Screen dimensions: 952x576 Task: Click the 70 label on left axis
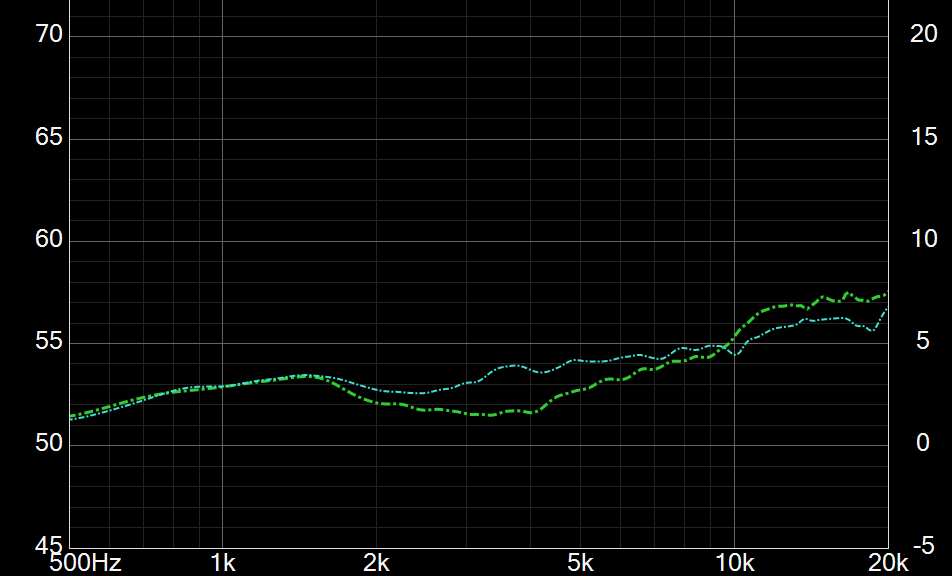click(49, 34)
